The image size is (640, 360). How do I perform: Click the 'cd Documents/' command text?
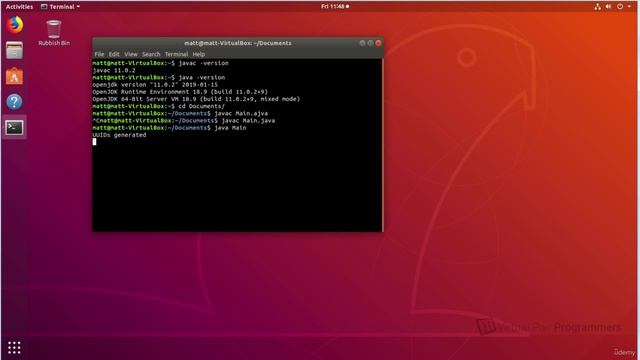point(201,106)
